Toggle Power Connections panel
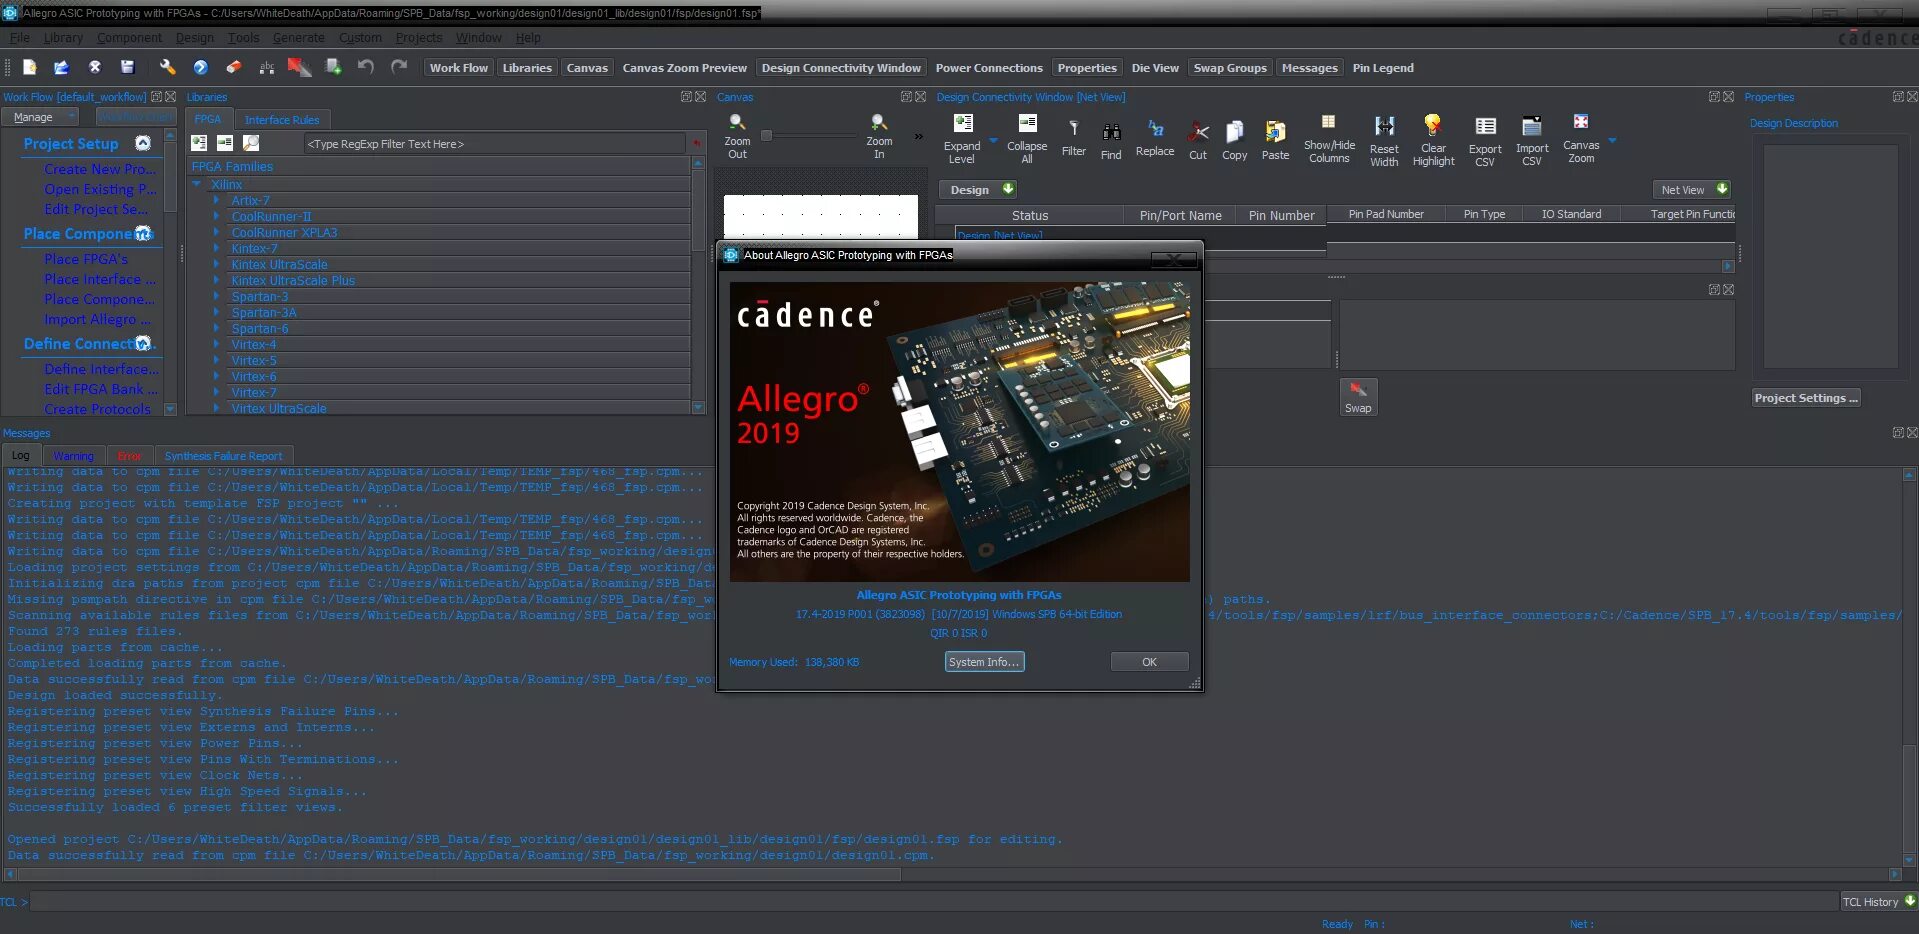Viewport: 1919px width, 934px height. point(989,68)
